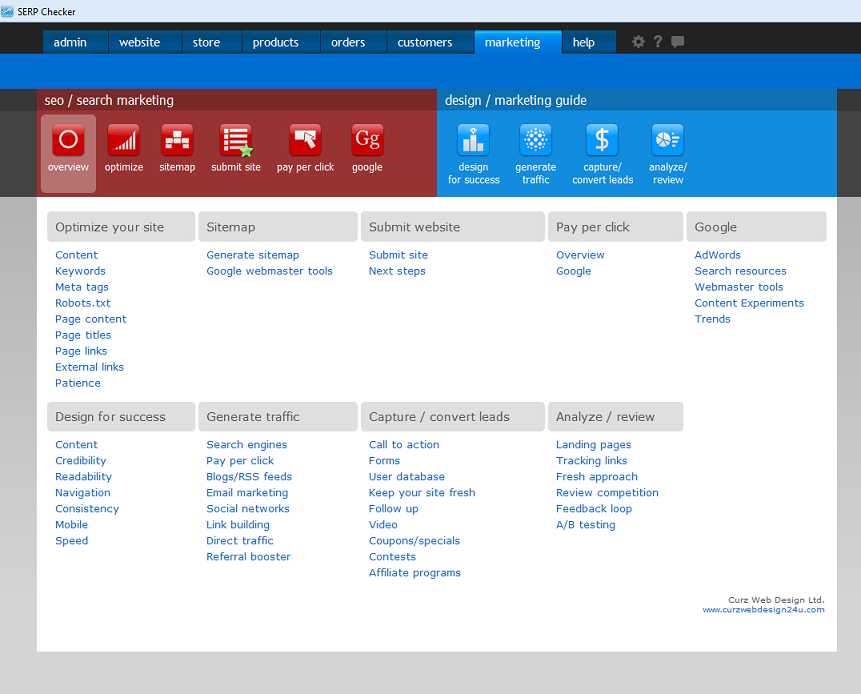Open the Generate sitemap link
Viewport: 861px width, 694px height.
click(x=253, y=255)
